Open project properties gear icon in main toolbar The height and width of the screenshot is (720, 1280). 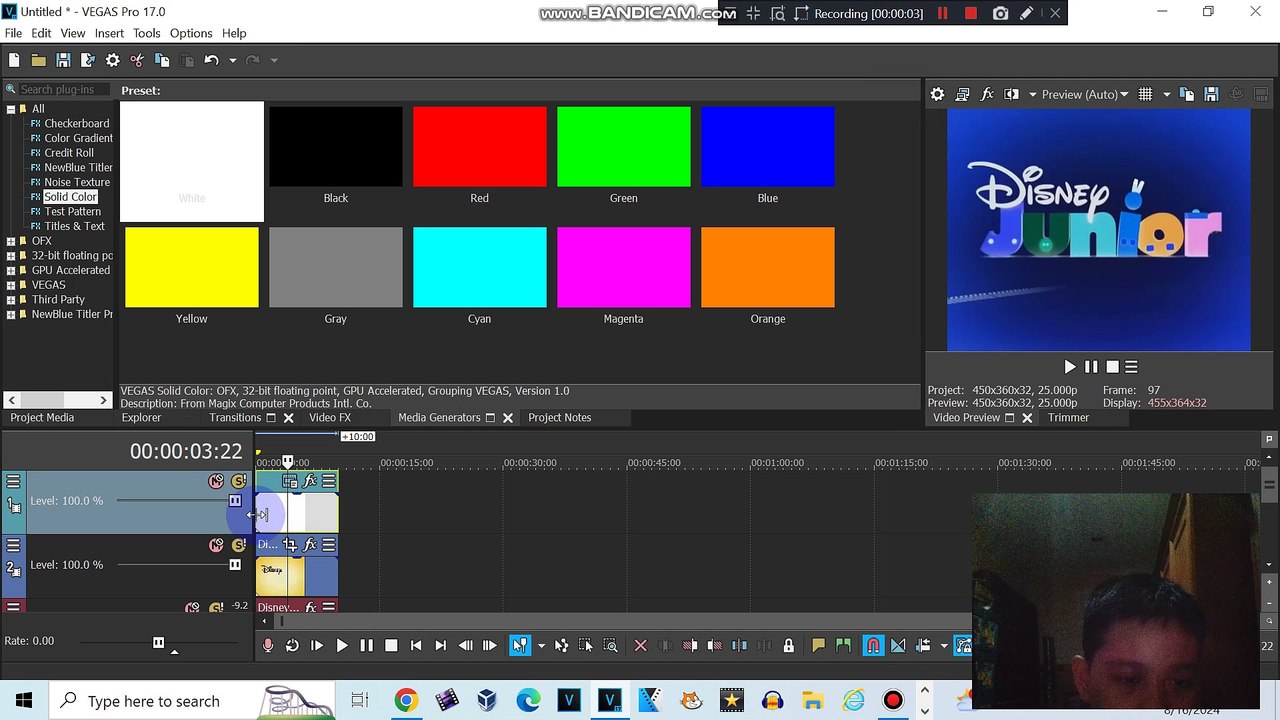tap(113, 60)
